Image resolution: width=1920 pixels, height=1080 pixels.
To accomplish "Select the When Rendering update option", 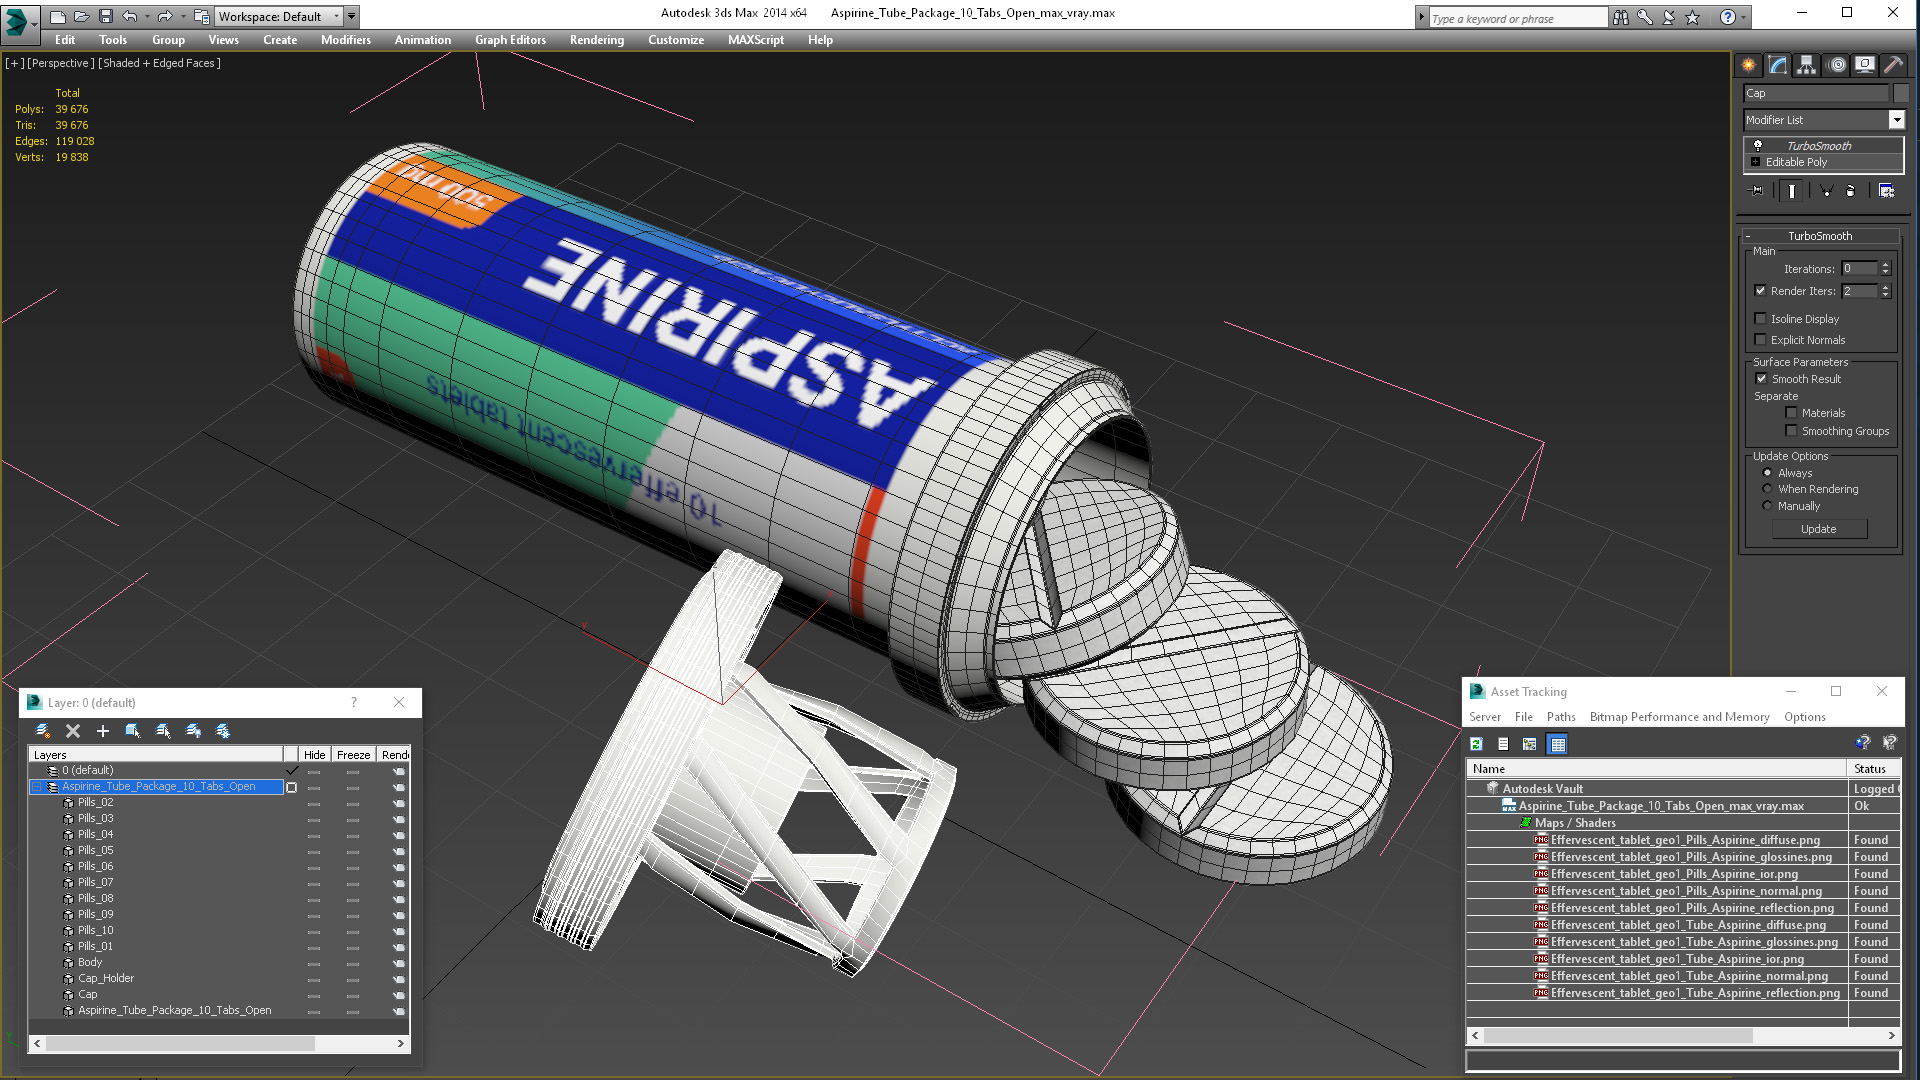I will coord(1767,489).
